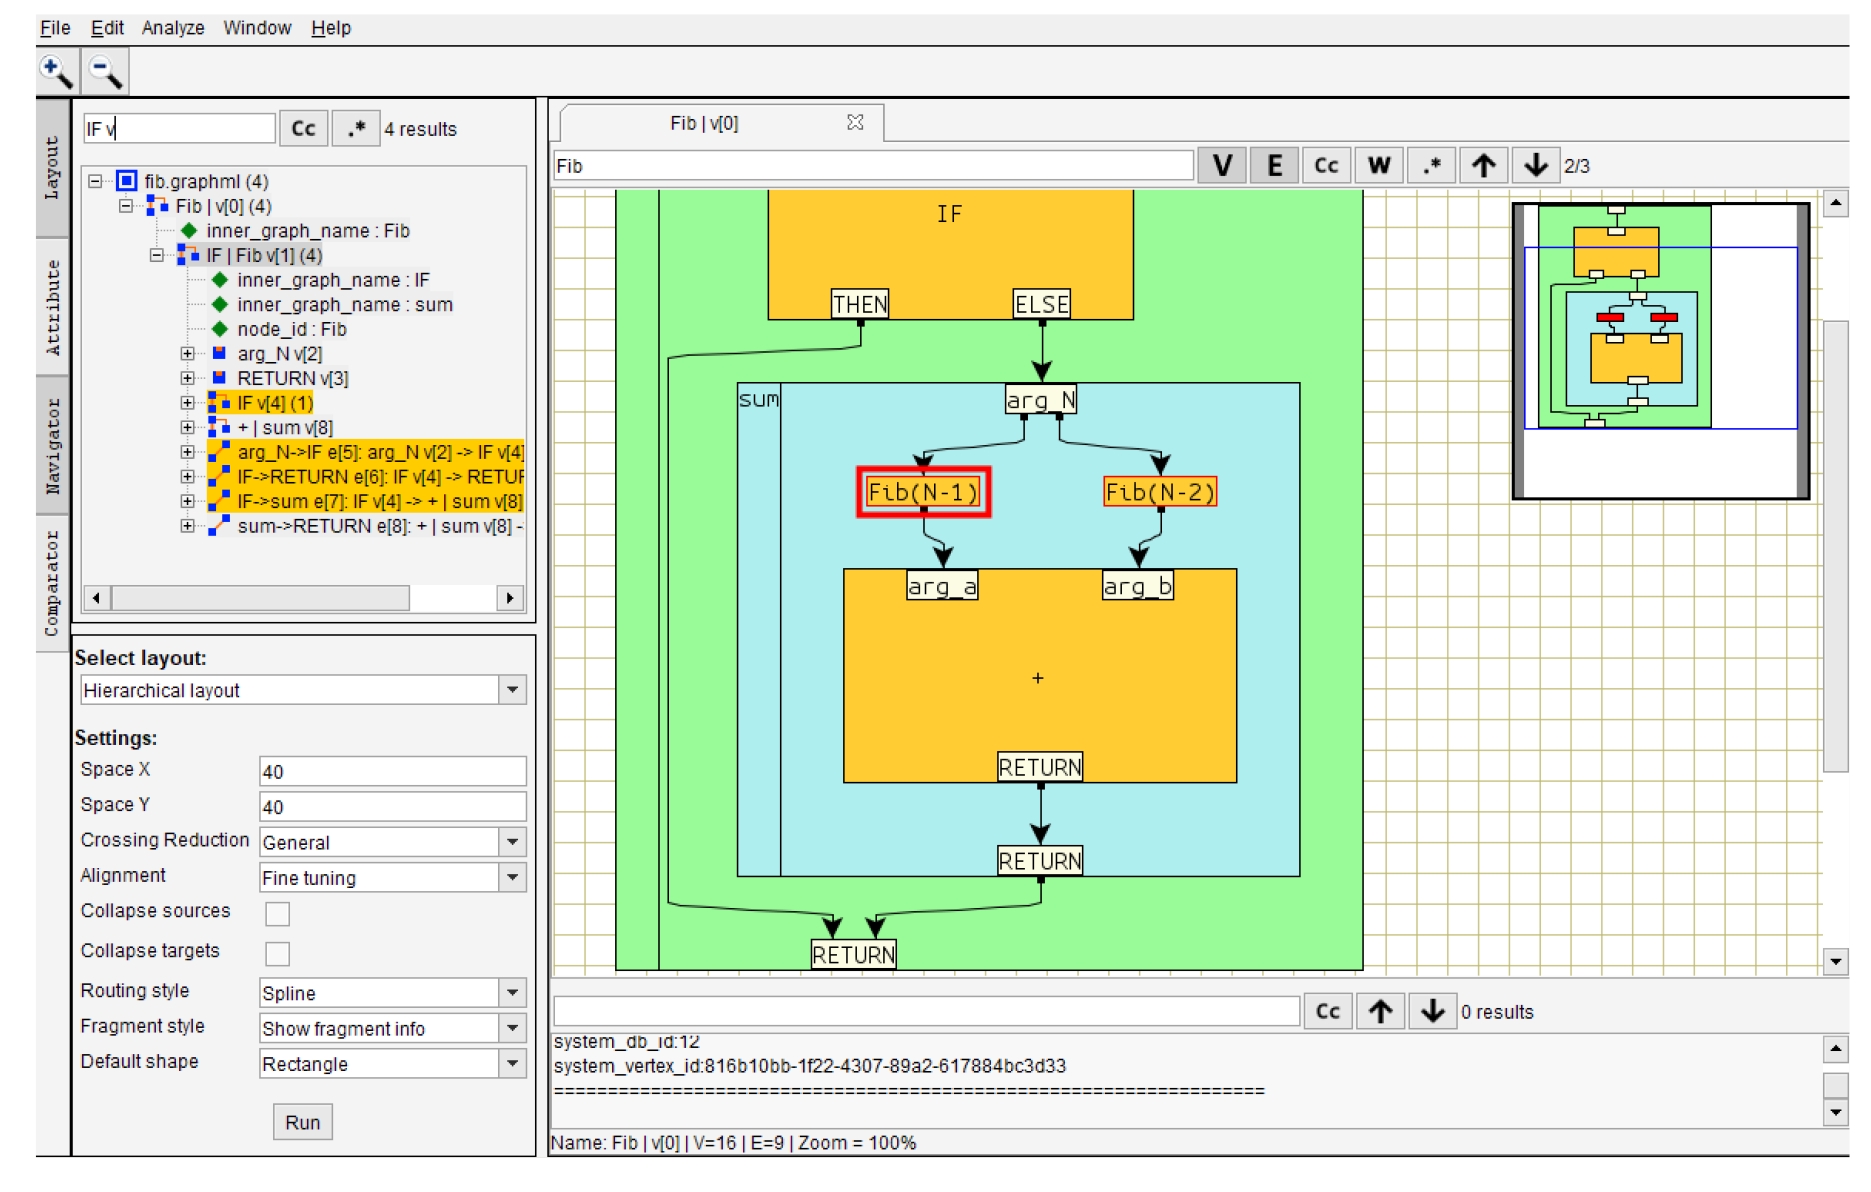The width and height of the screenshot is (1871, 1192).
Task: Click the navigator tree horizontal scrollbar
Action: point(260,598)
